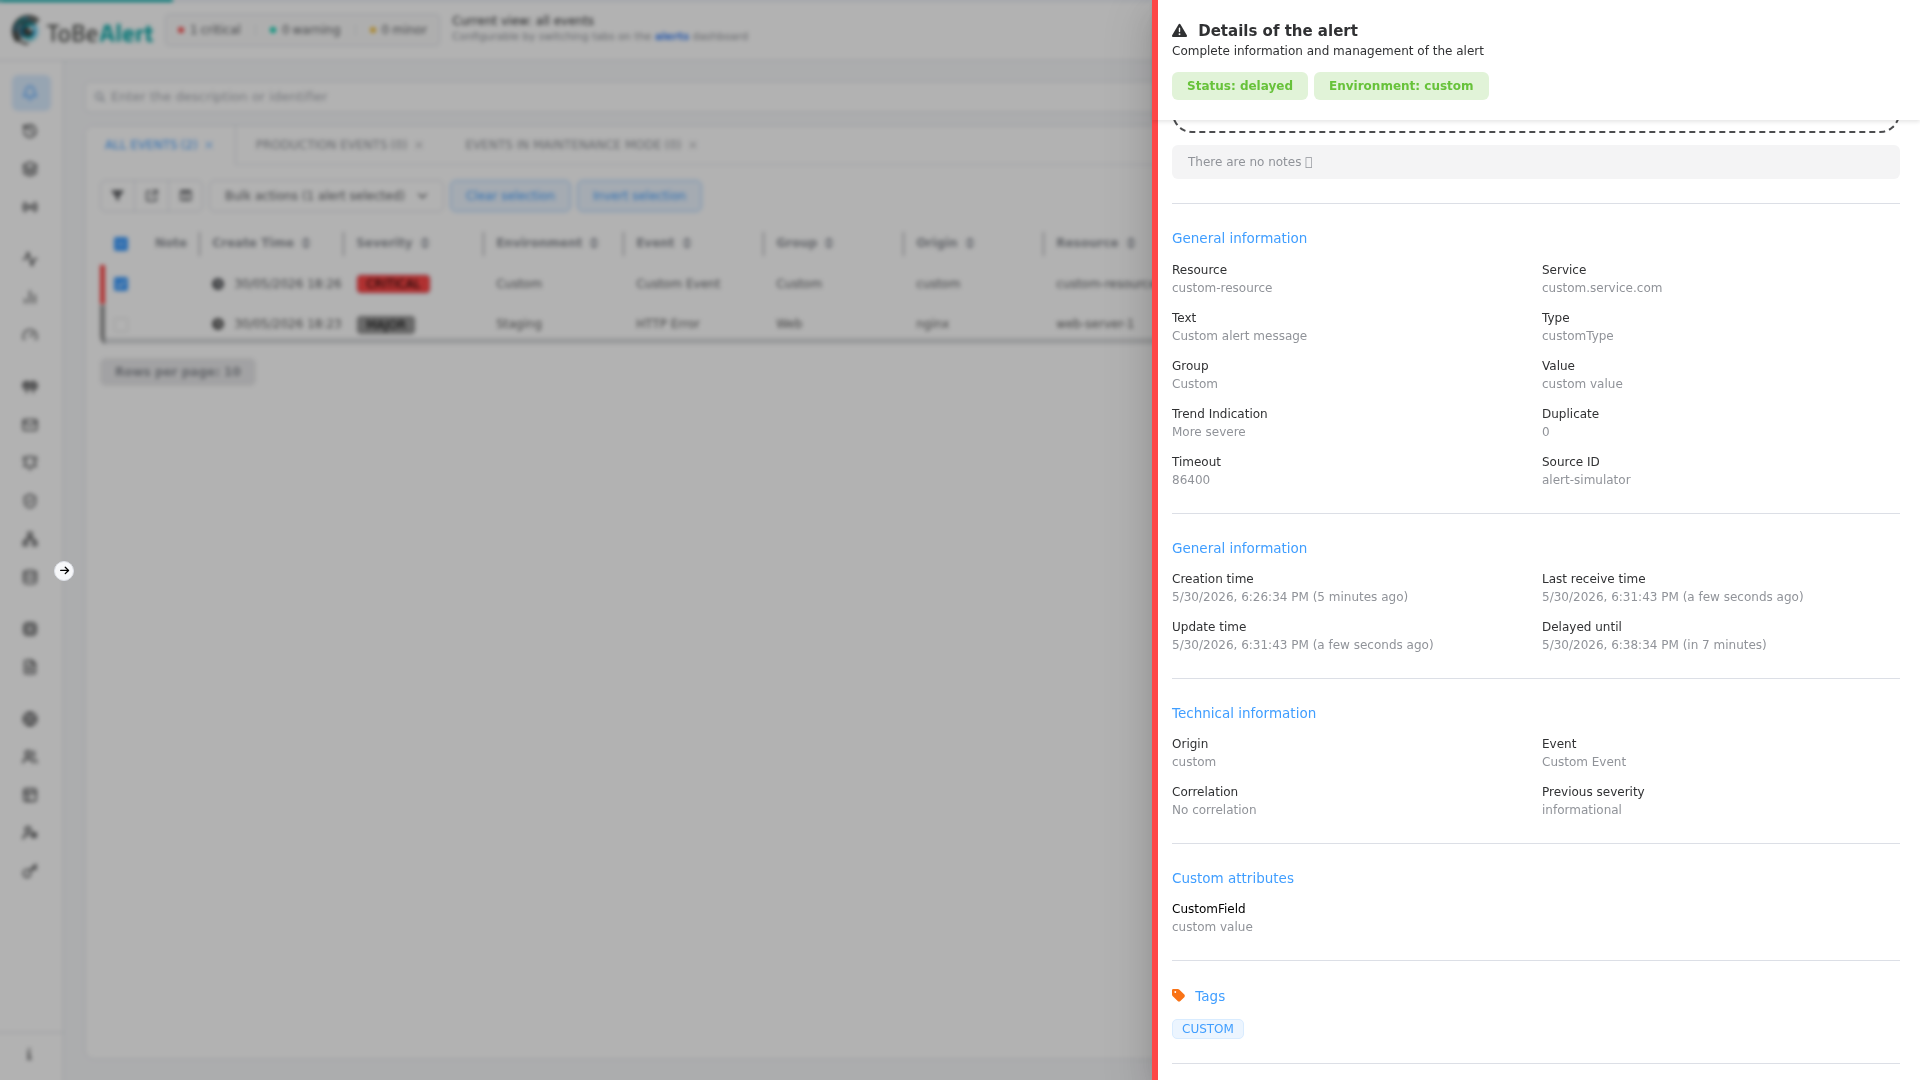Image resolution: width=1920 pixels, height=1080 pixels.
Task: Click the 'There are no notes' box
Action: coord(1535,162)
